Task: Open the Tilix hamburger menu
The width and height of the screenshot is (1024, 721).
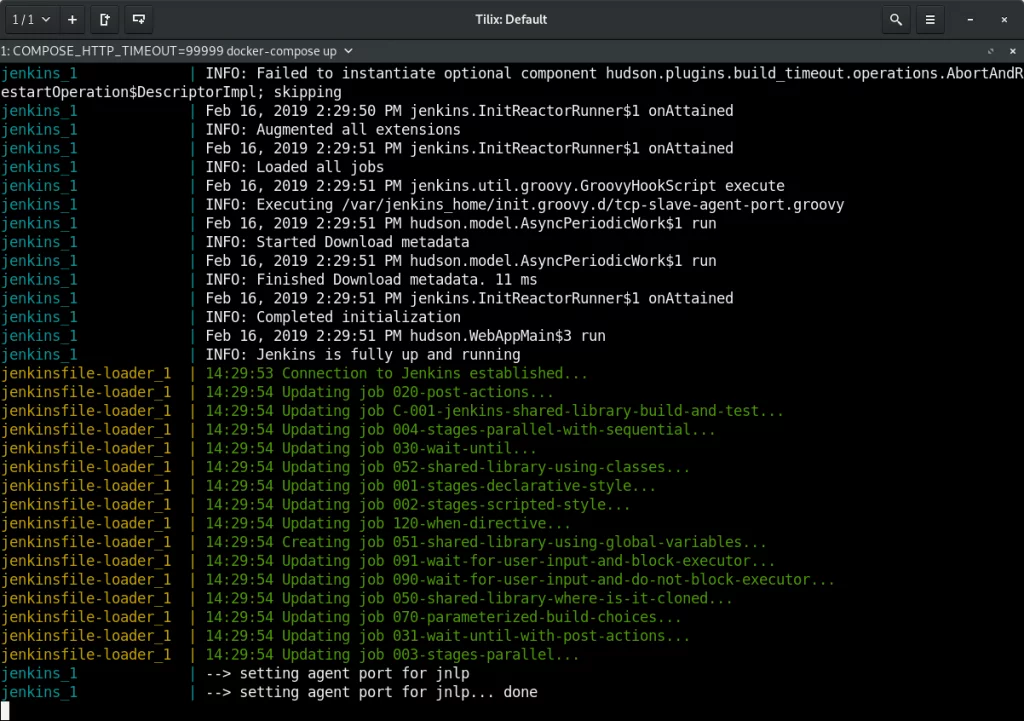Action: (x=930, y=20)
